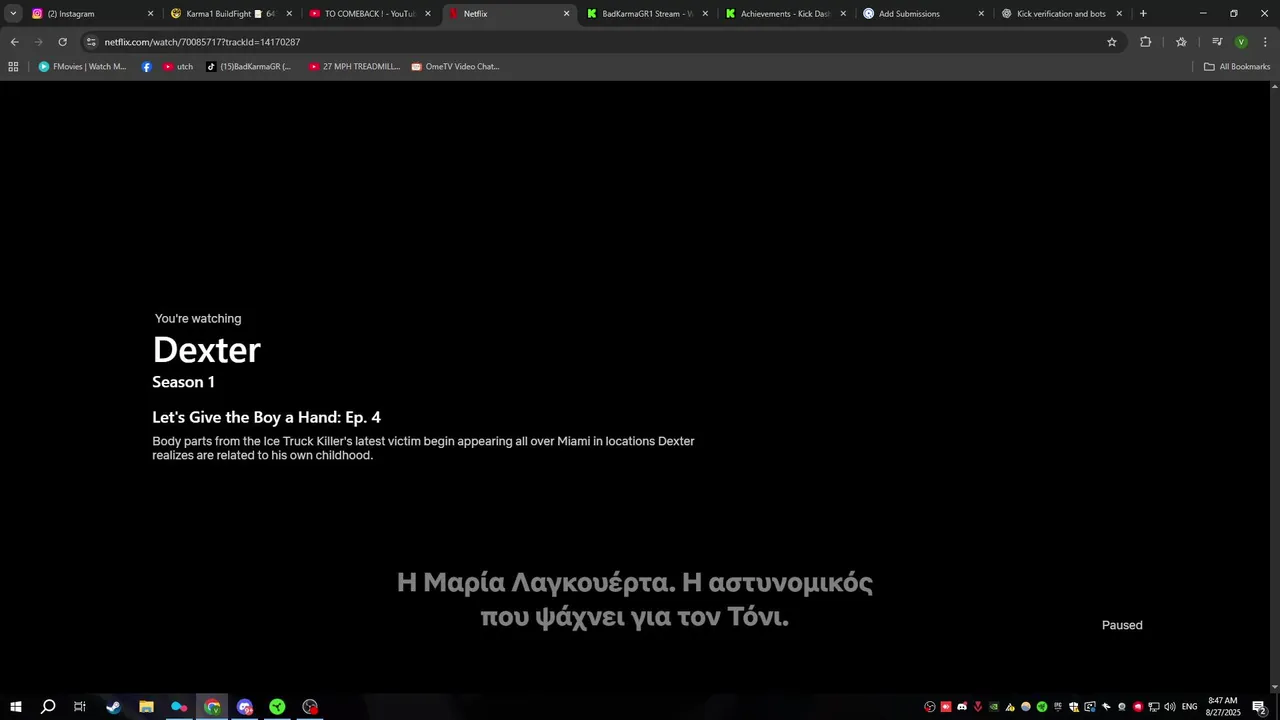Click the netflix.com address bar URL
The width and height of the screenshot is (1280, 720).
coord(202,42)
